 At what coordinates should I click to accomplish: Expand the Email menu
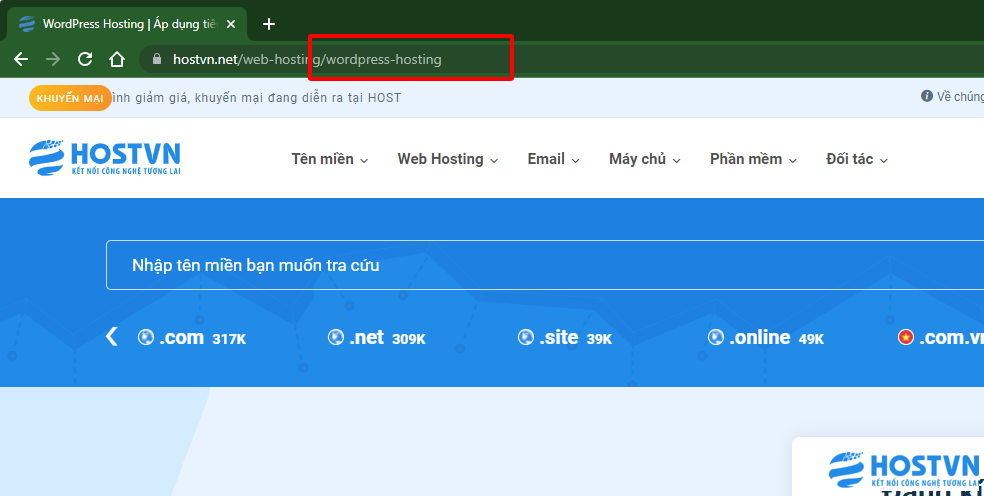pyautogui.click(x=554, y=159)
